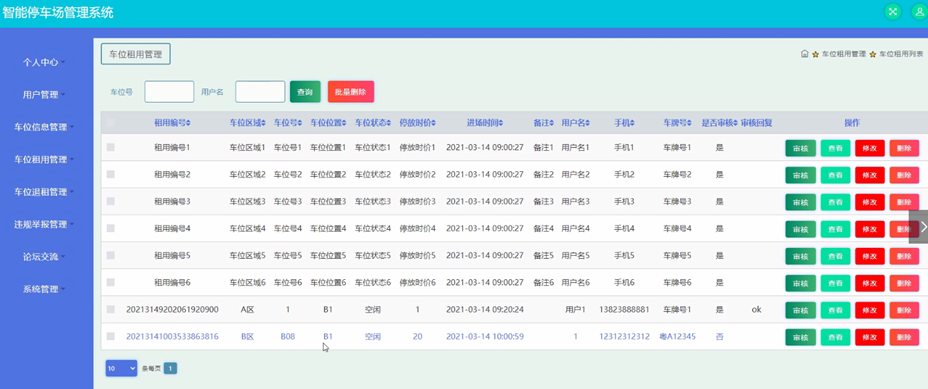928x389 pixels.
Task: Sort by 手机 column header
Action: coord(624,123)
